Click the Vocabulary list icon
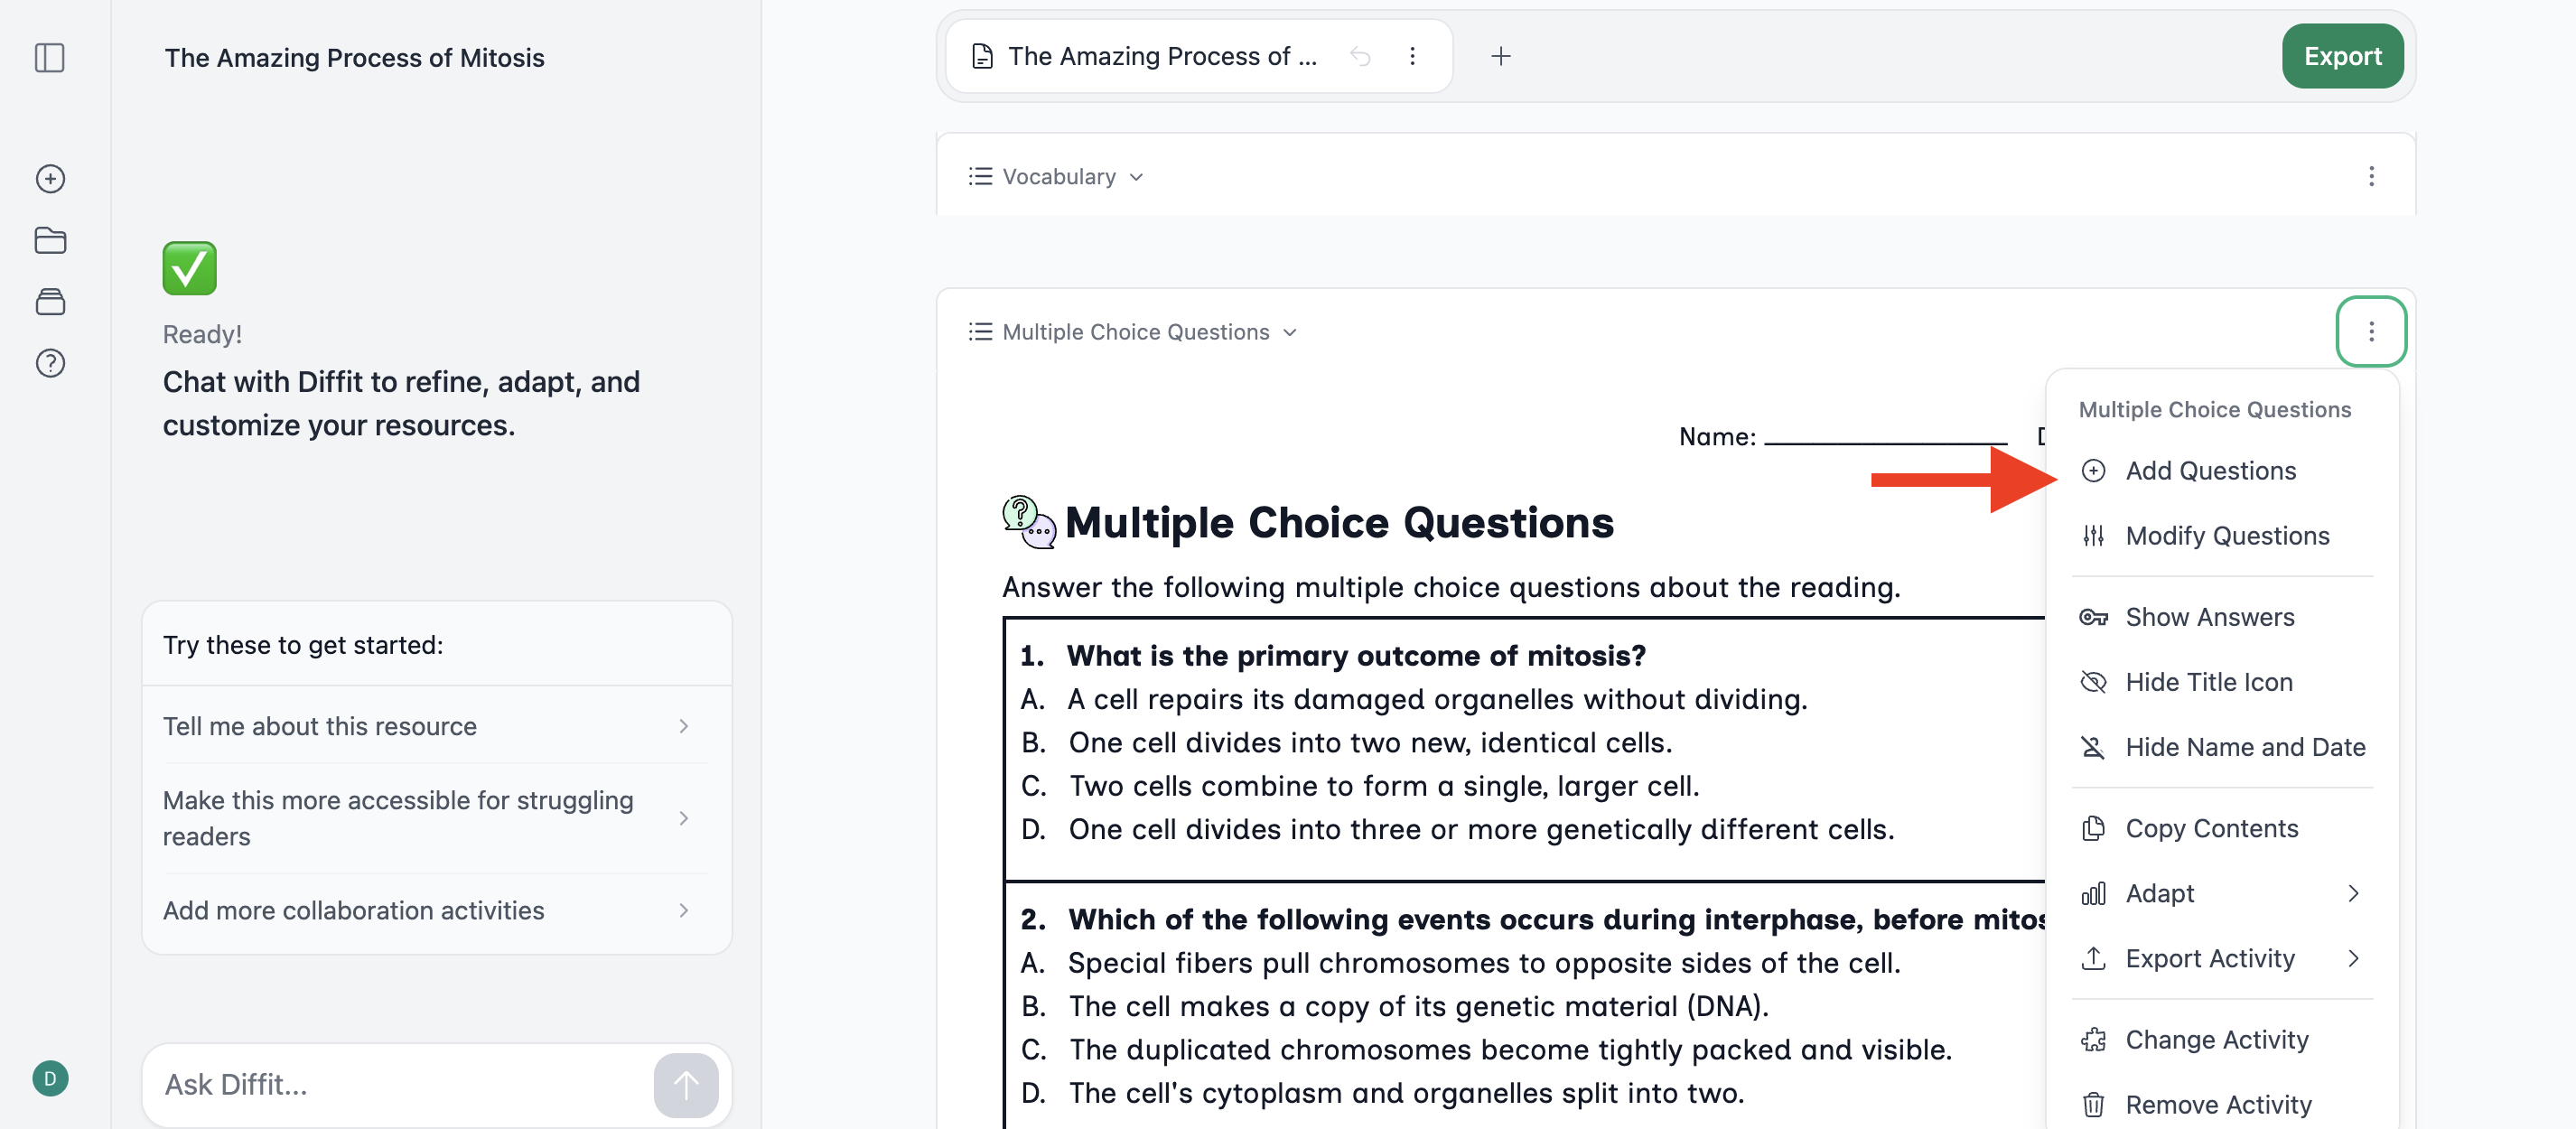This screenshot has width=2576, height=1129. coord(980,177)
